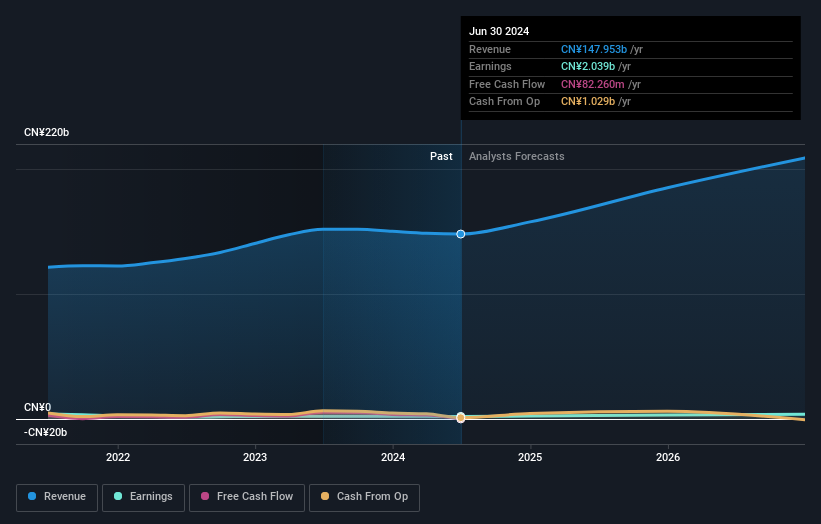Click the CN¥0 y-axis label
Viewport: 821px width, 524px height.
(38, 407)
